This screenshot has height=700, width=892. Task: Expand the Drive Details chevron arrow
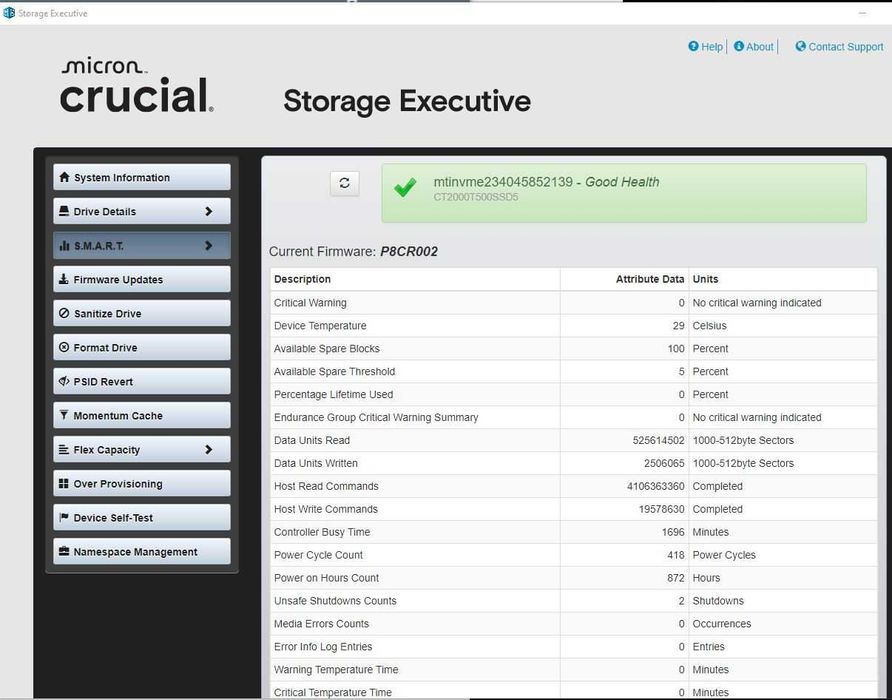tap(209, 211)
